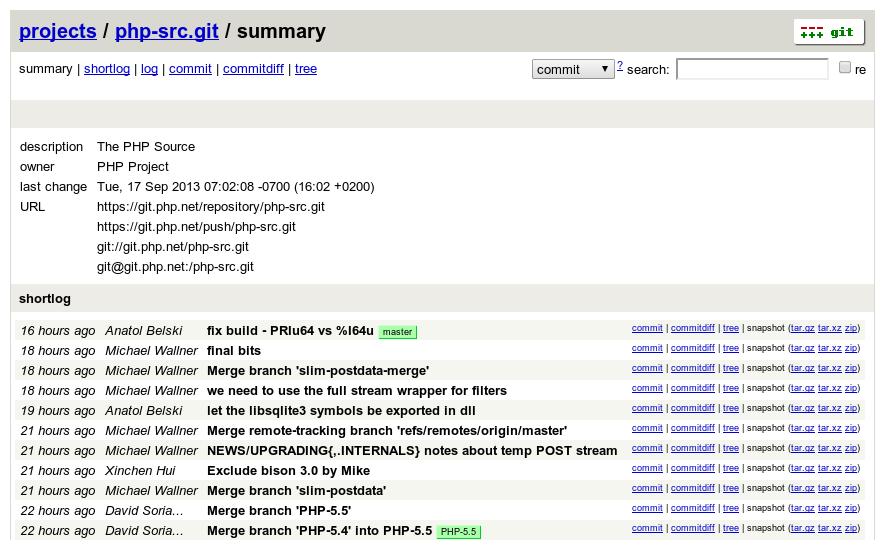Open the 'fix build - PRIu64 vs %I64u' commit title
The image size is (885, 540).
pos(290,331)
